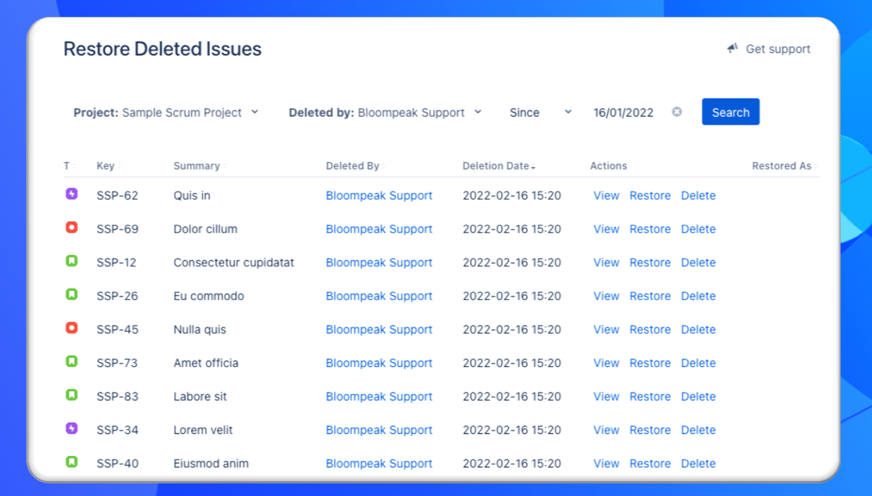Open the Deleted by filter dropdown
Viewport: 872px width, 496px height.
(385, 113)
